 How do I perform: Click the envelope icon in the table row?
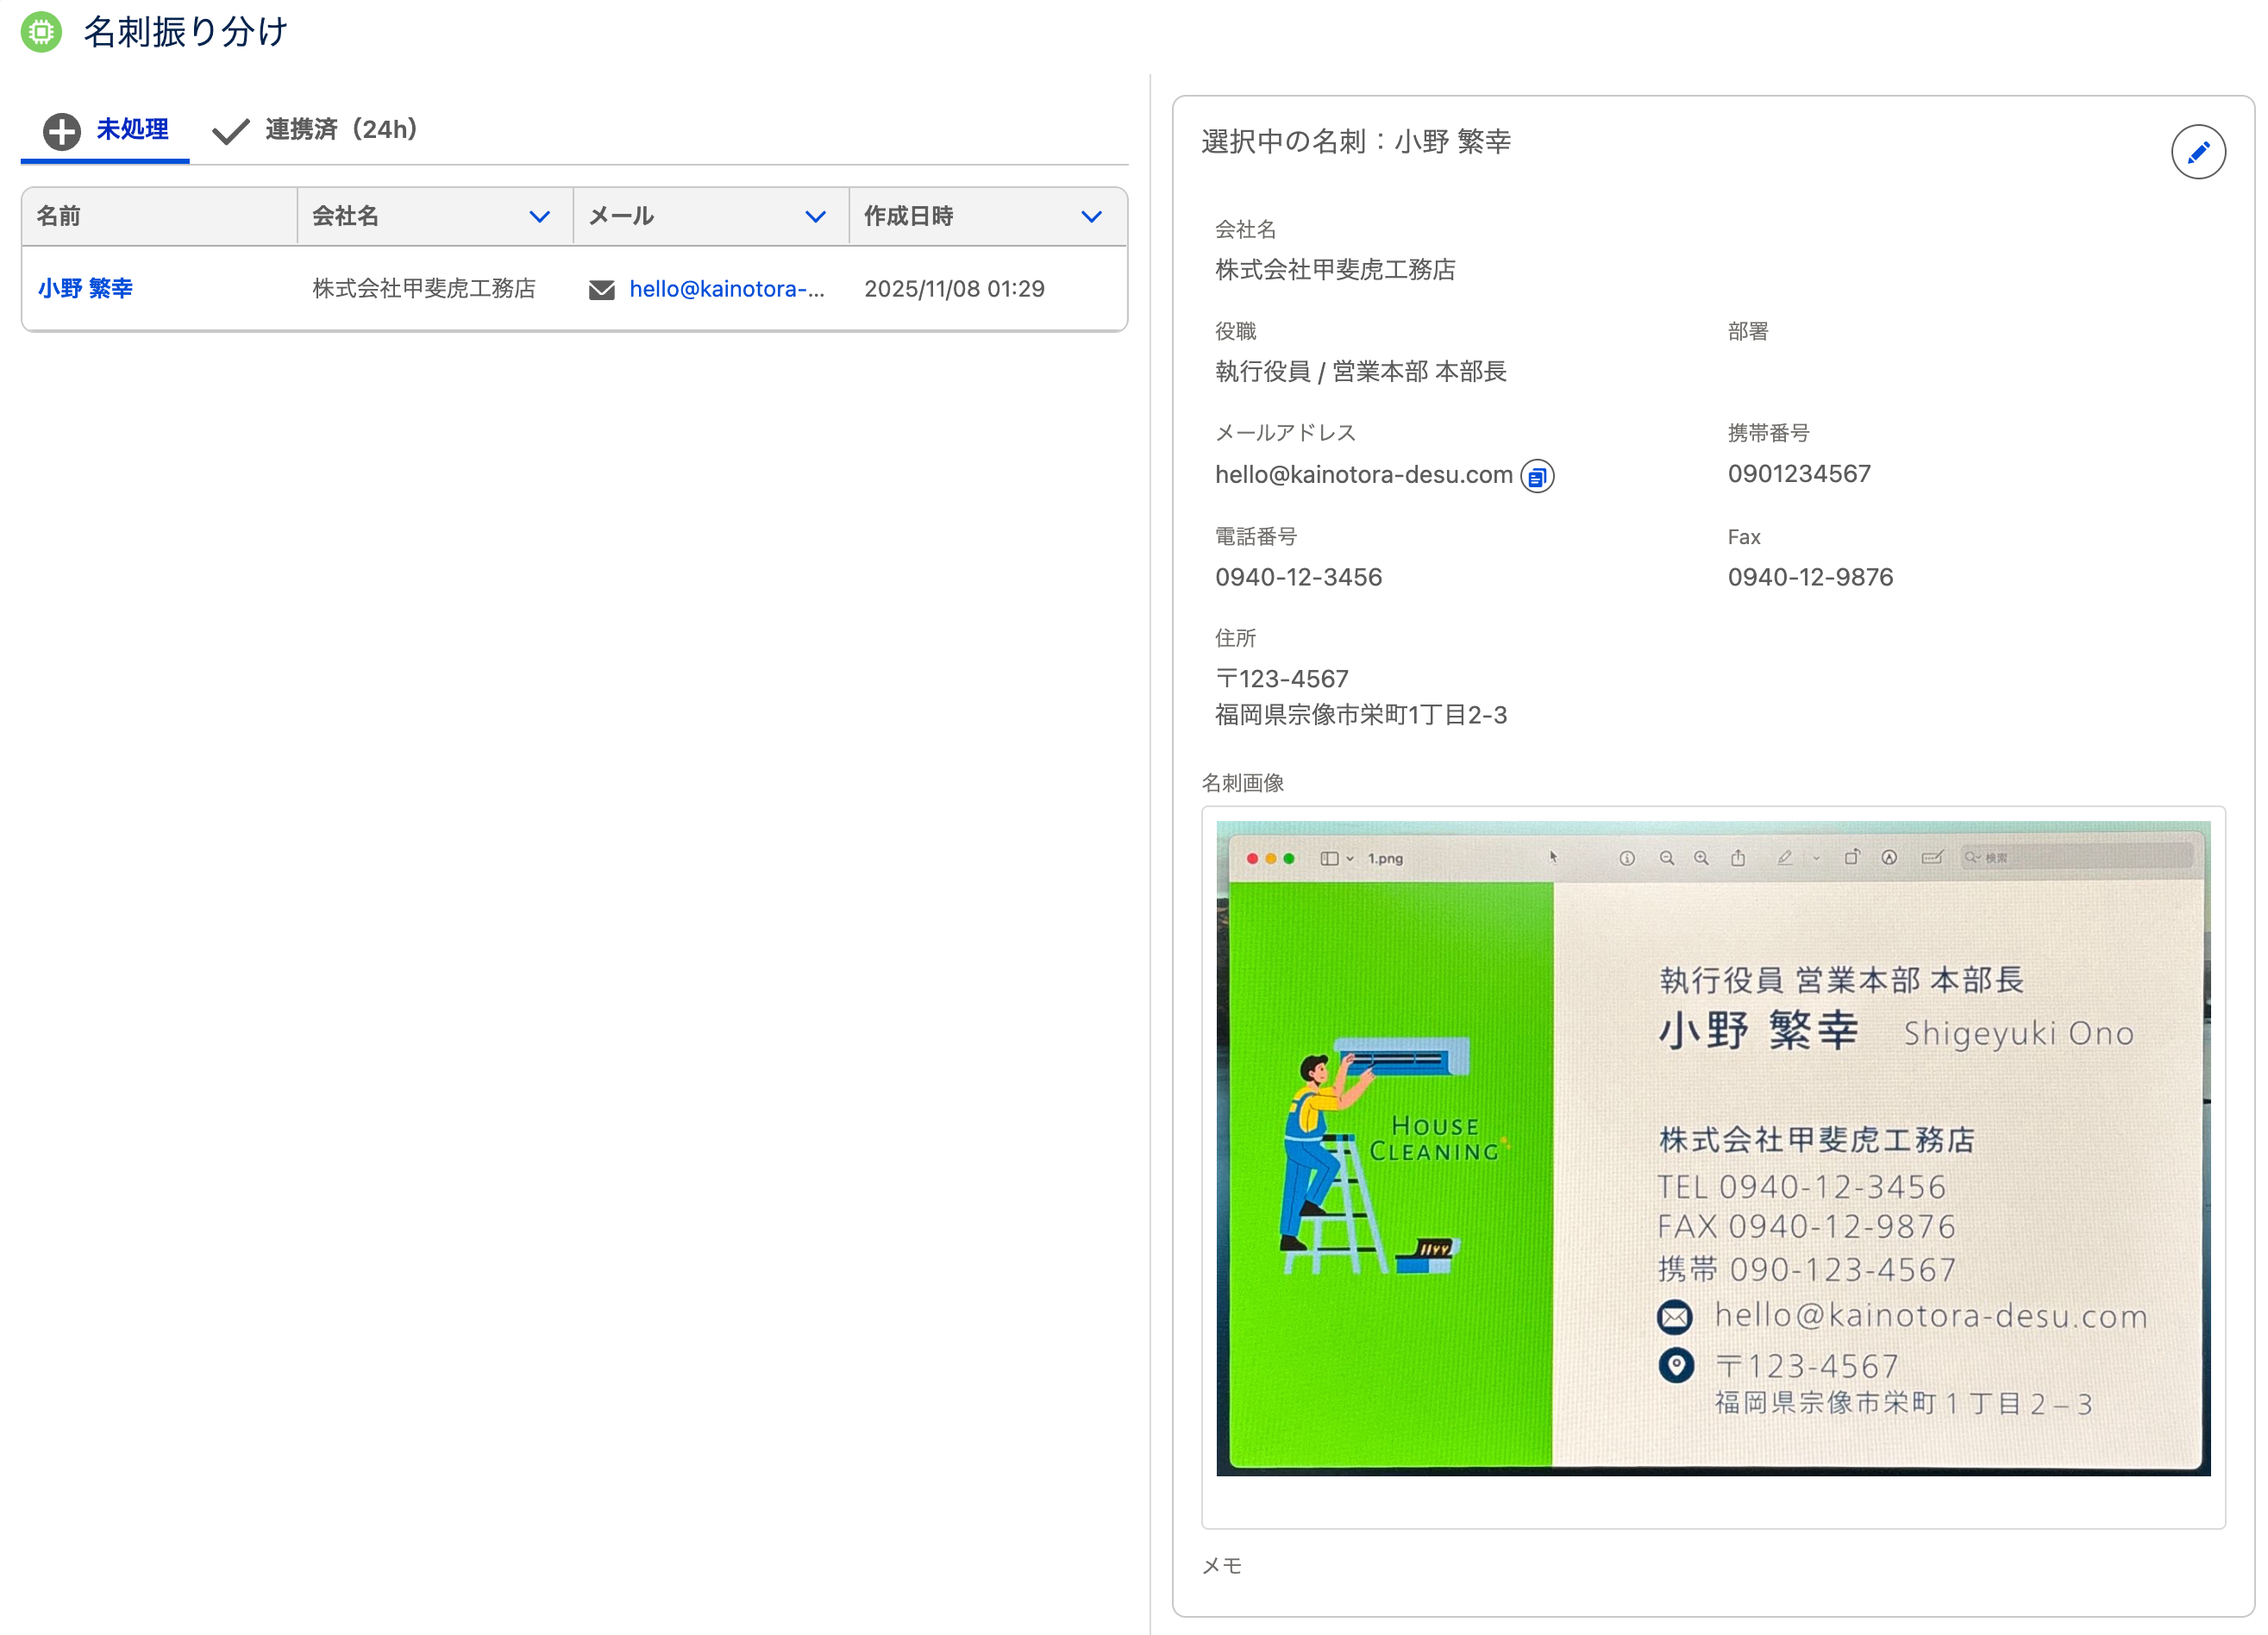[x=602, y=290]
